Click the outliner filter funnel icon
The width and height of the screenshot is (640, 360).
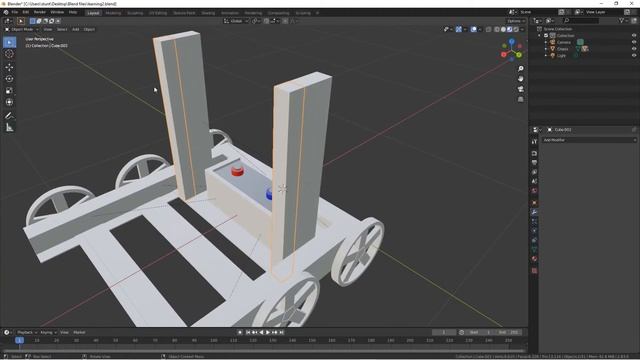(622, 20)
